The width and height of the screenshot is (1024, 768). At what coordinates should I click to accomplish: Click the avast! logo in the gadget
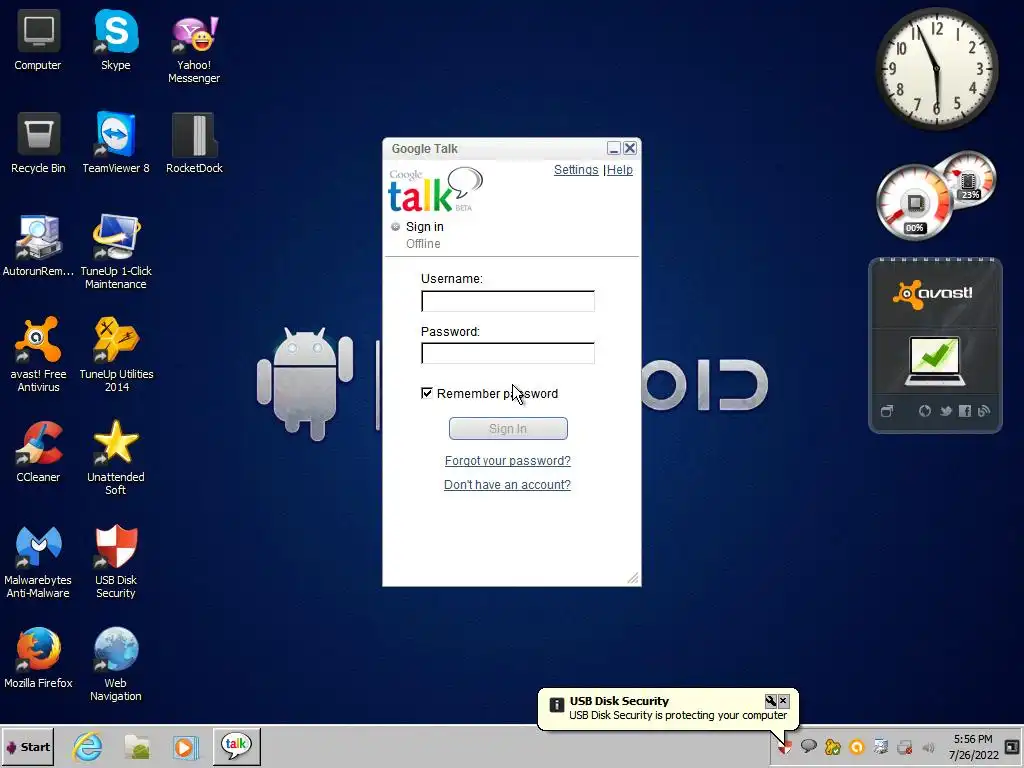933,293
